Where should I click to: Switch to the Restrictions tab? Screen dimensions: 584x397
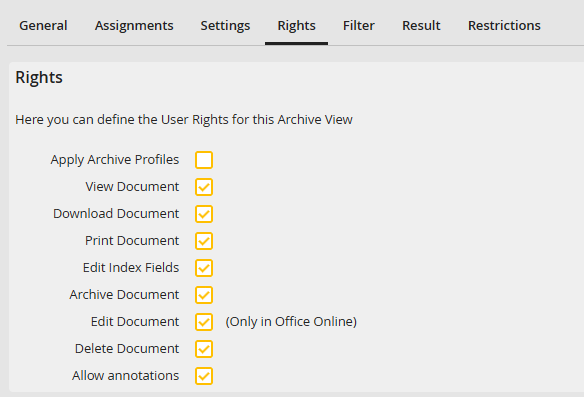pyautogui.click(x=504, y=25)
